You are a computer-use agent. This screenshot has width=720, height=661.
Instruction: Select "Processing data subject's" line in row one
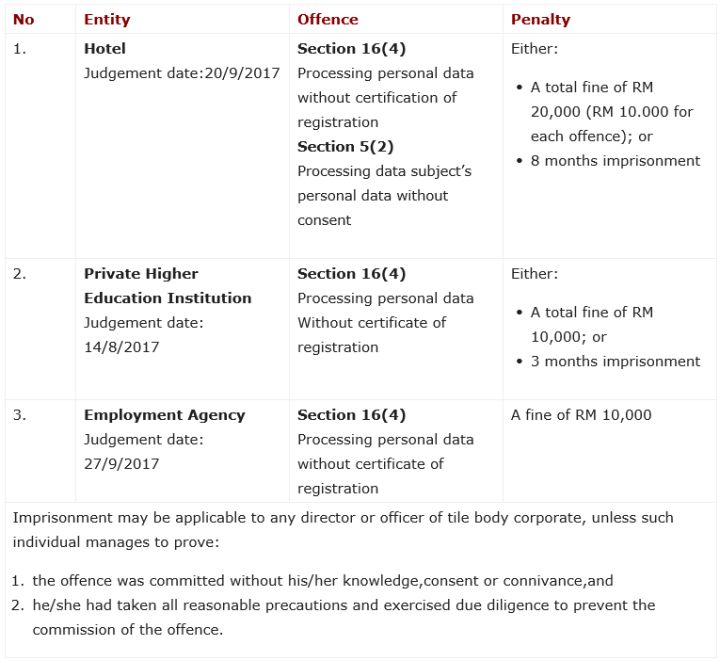tap(384, 171)
